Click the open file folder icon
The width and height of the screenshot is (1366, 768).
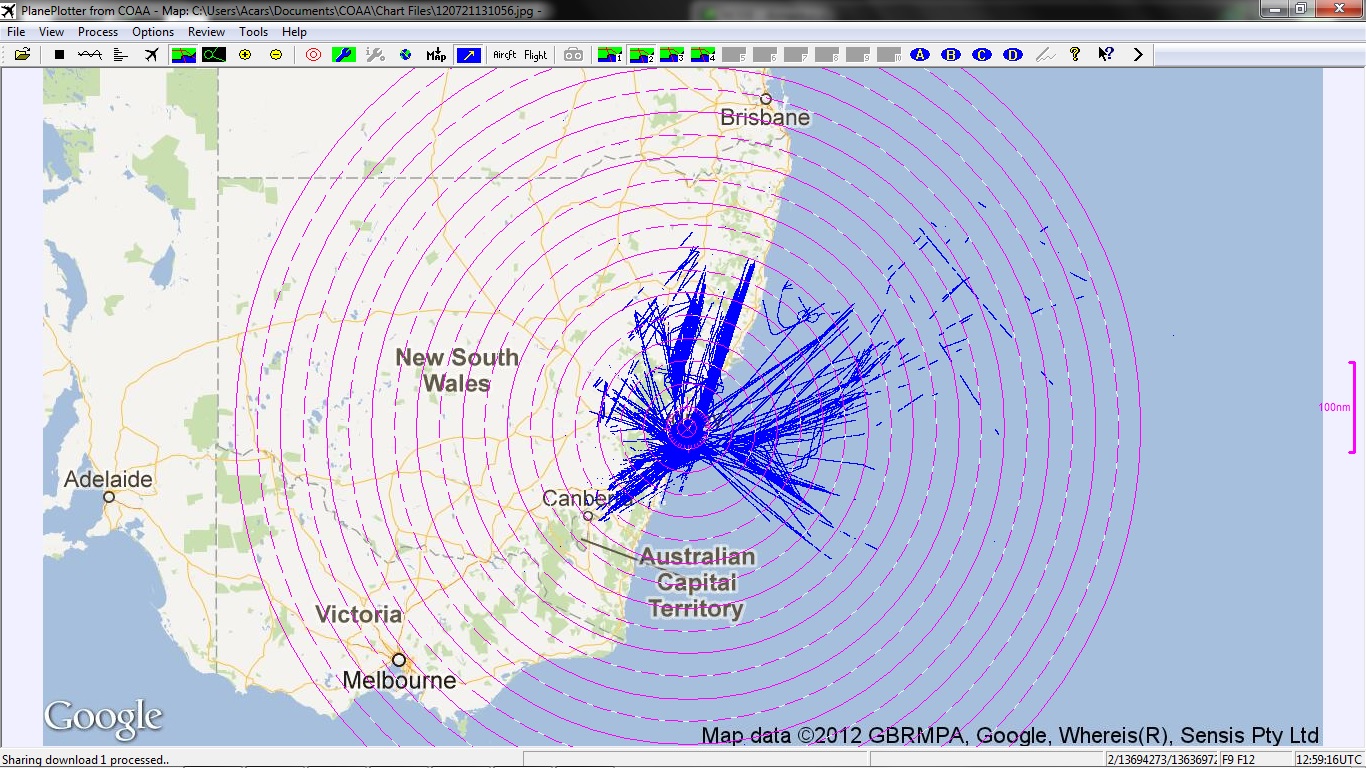[x=22, y=55]
